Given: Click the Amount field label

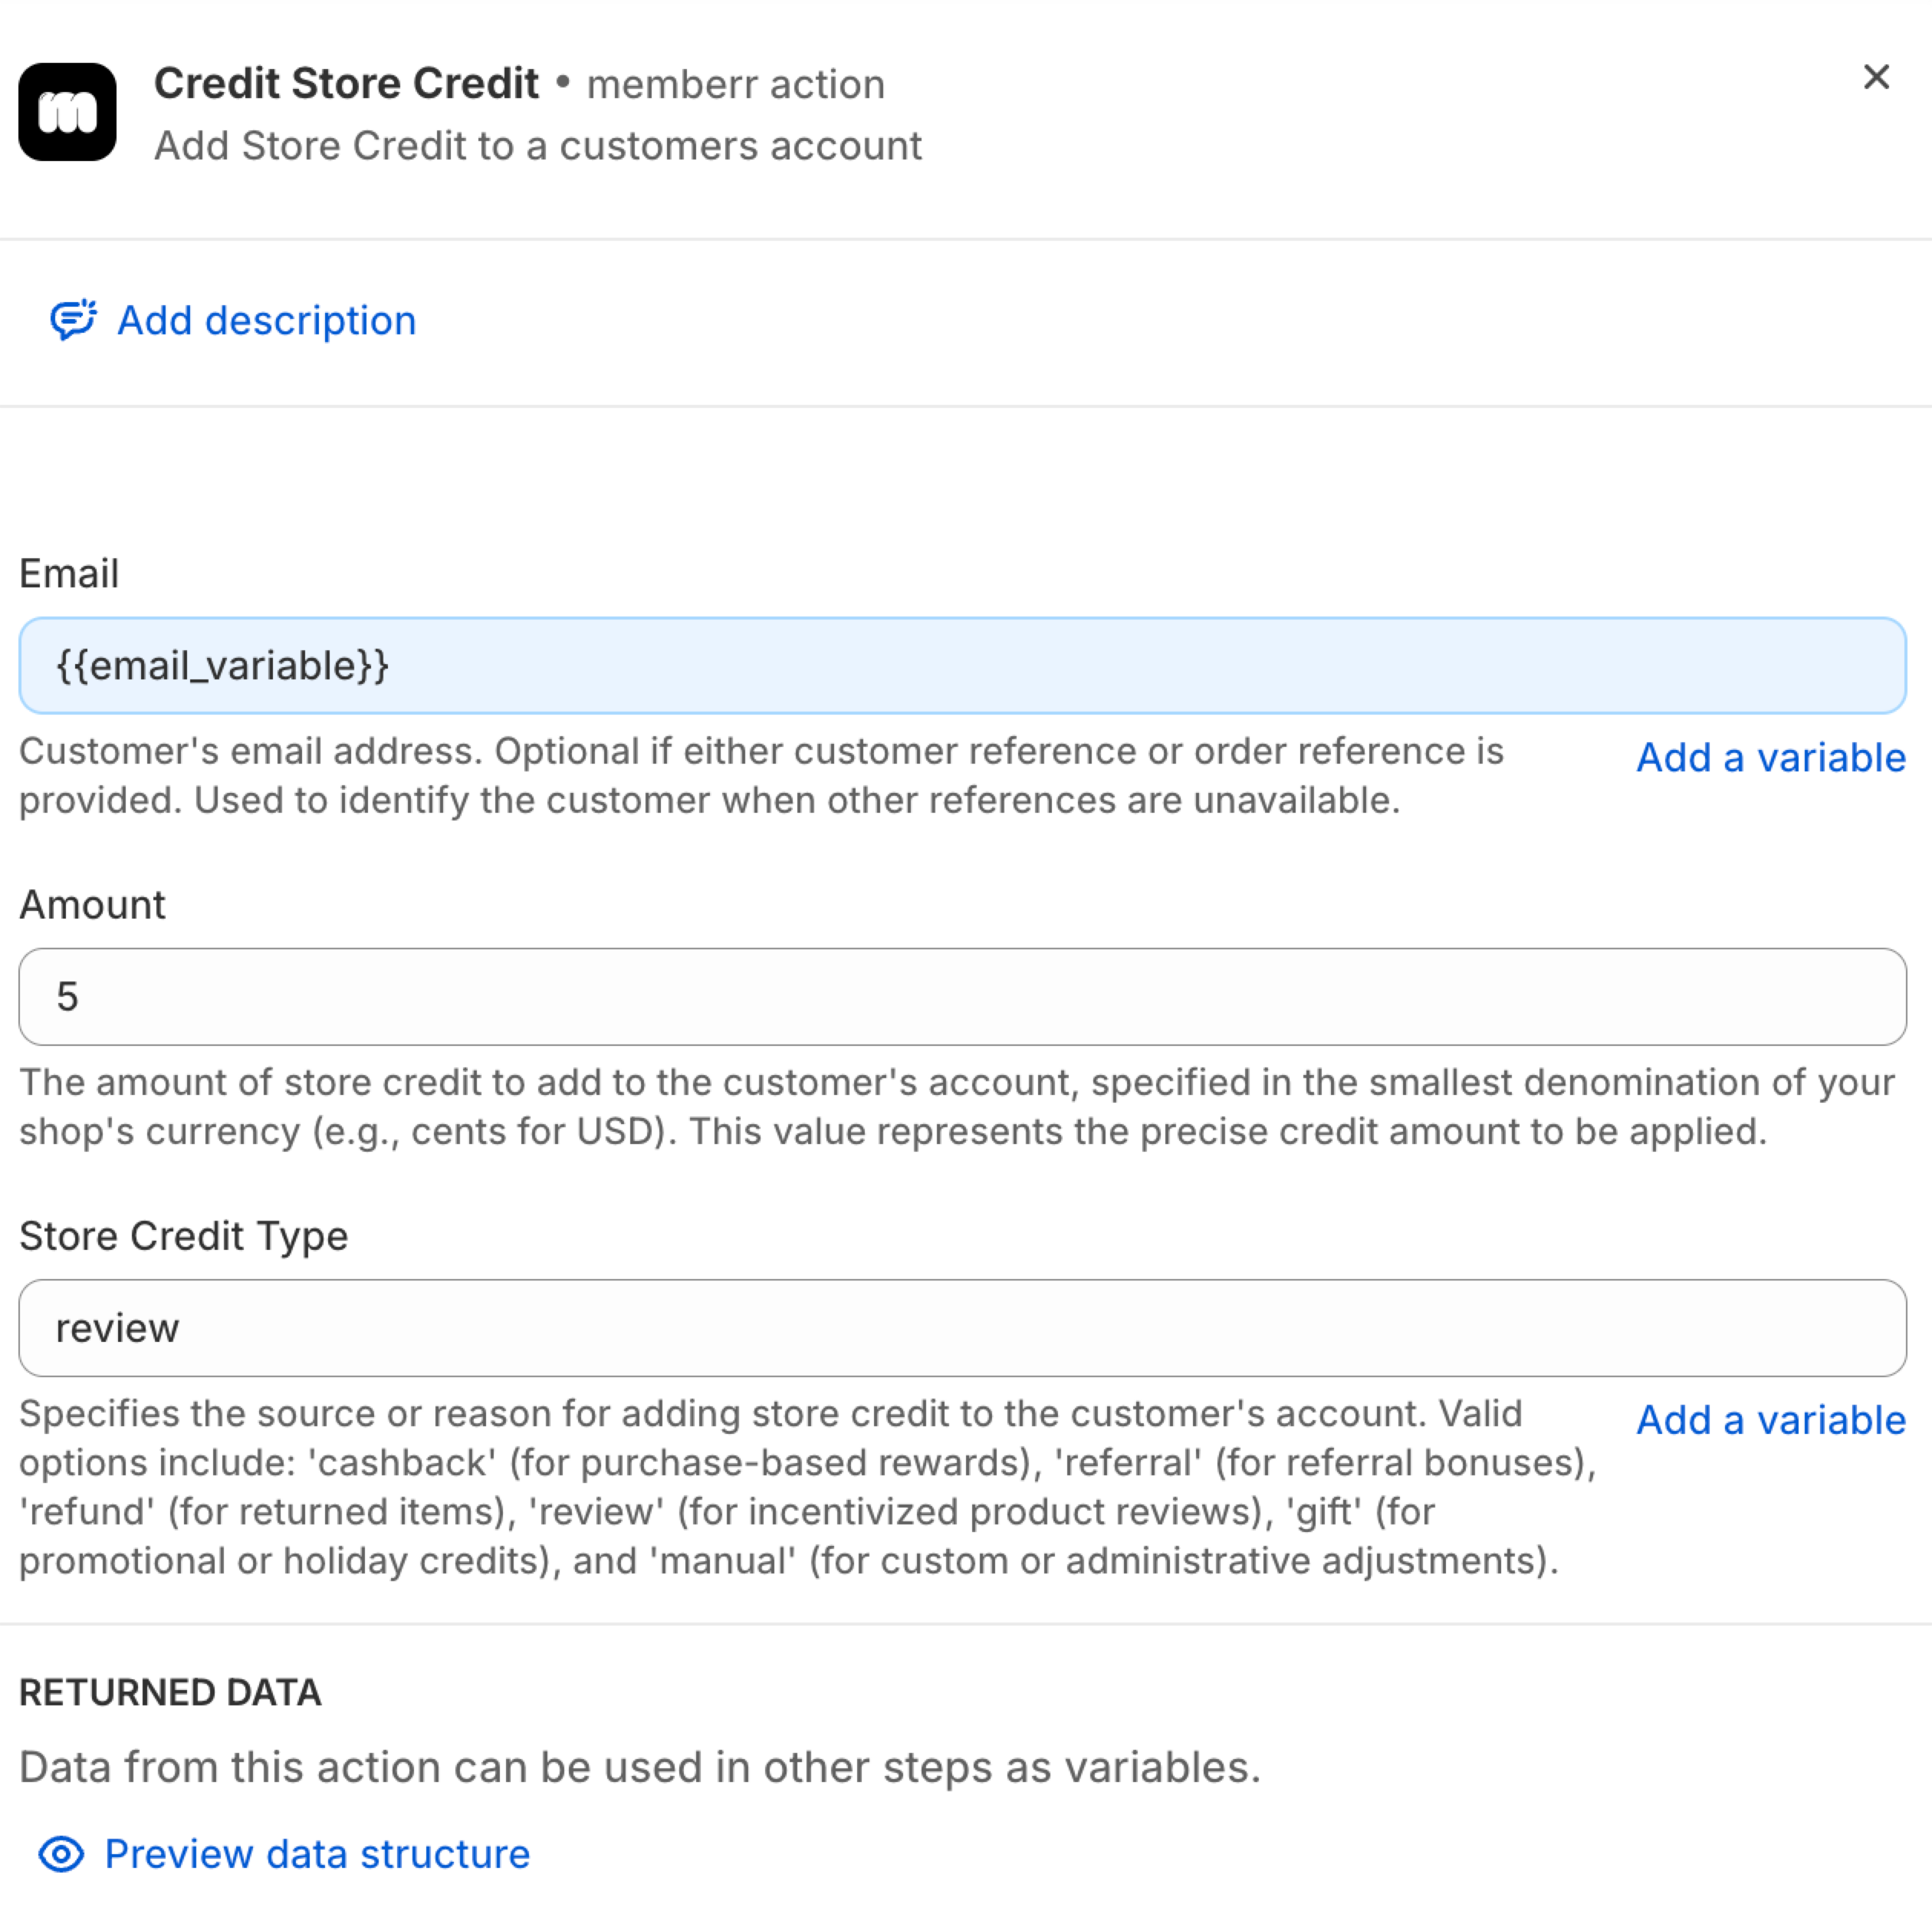Looking at the screenshot, I should pos(92,905).
